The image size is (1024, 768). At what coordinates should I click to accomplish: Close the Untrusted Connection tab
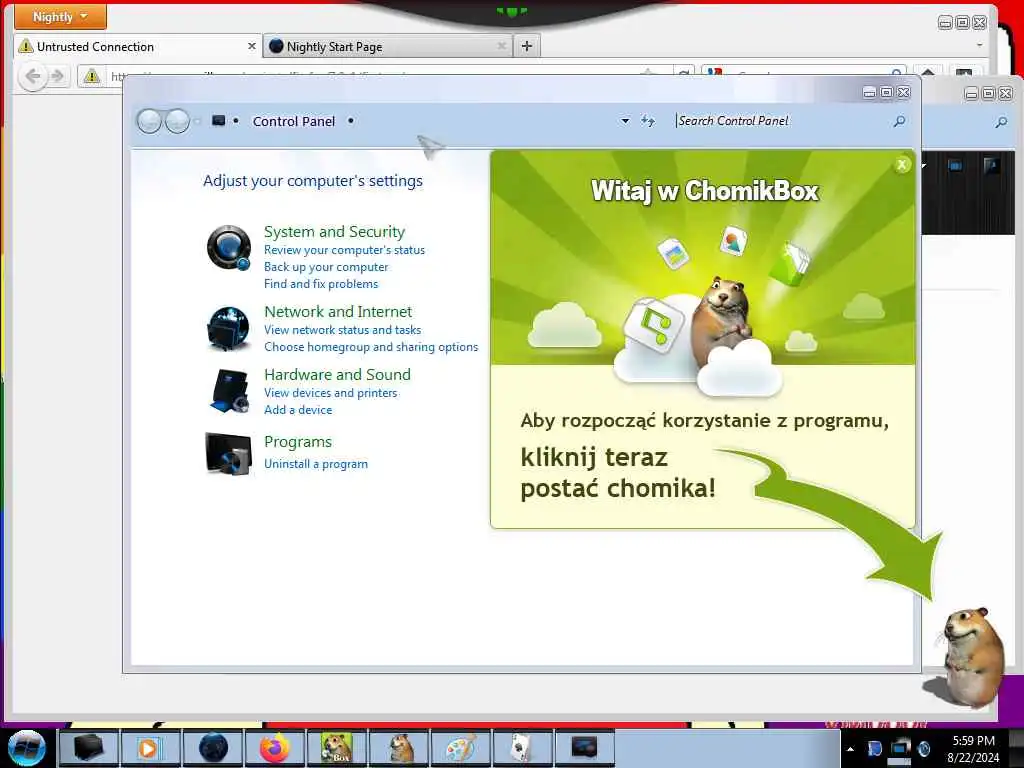251,46
